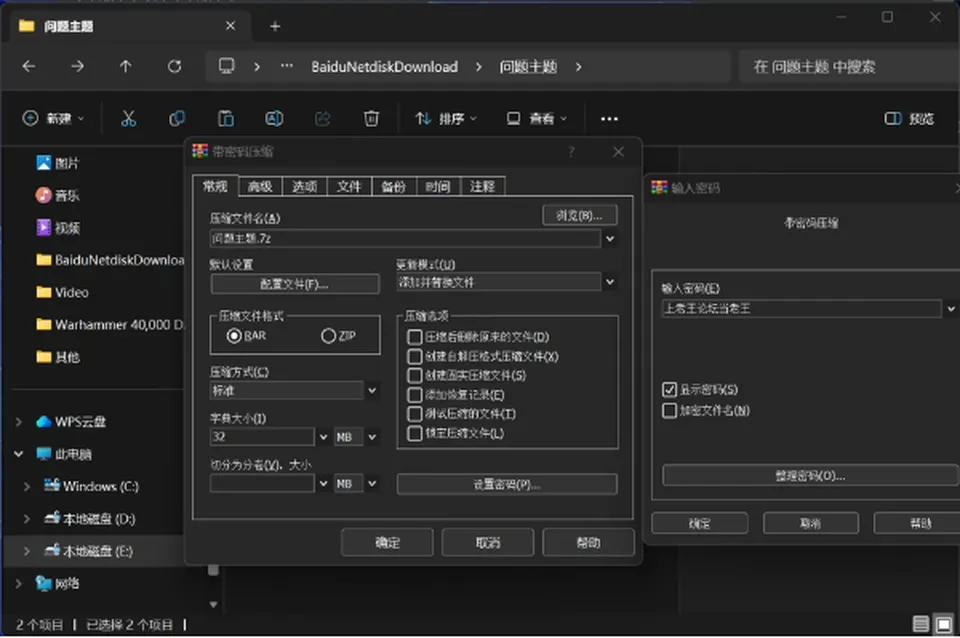Go back with the Explorer back arrow
Image resolution: width=960 pixels, height=638 pixels.
[29, 66]
